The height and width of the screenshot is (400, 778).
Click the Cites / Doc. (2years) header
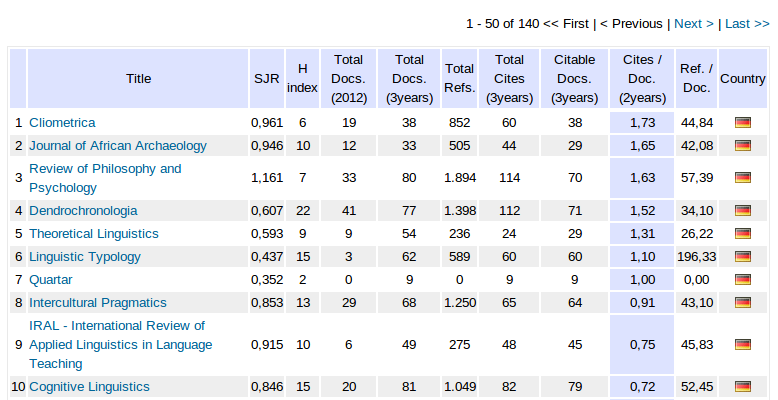pyautogui.click(x=642, y=78)
